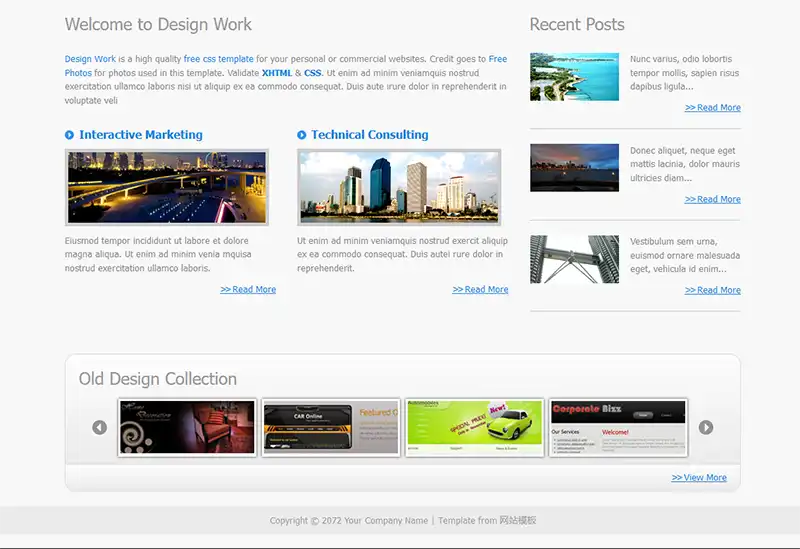800x549 pixels.
Task: Open the twin towers bridge post thumbnail
Action: click(x=574, y=259)
